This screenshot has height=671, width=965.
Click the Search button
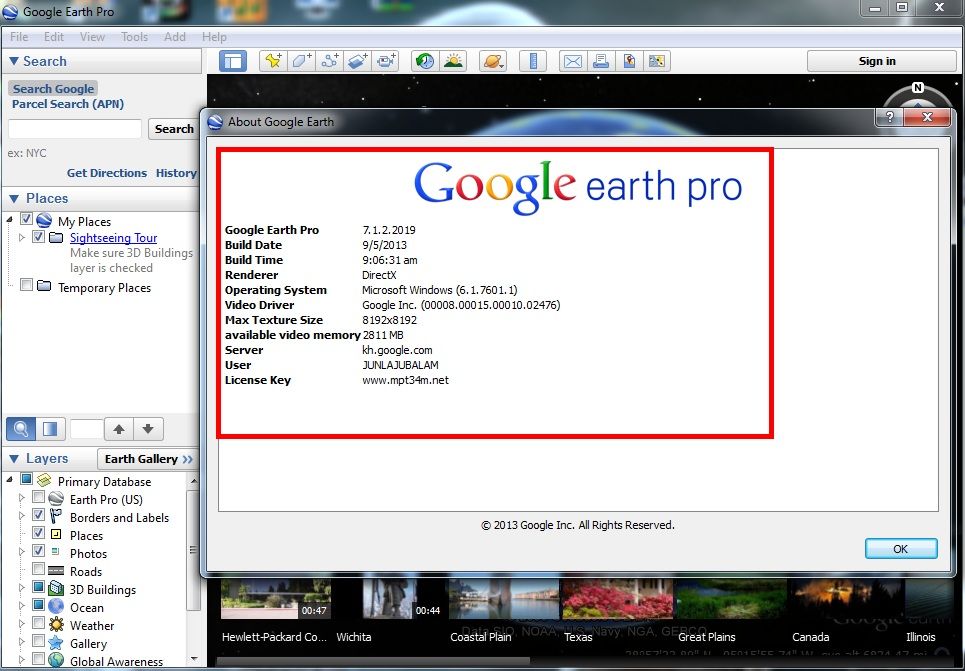coord(174,129)
